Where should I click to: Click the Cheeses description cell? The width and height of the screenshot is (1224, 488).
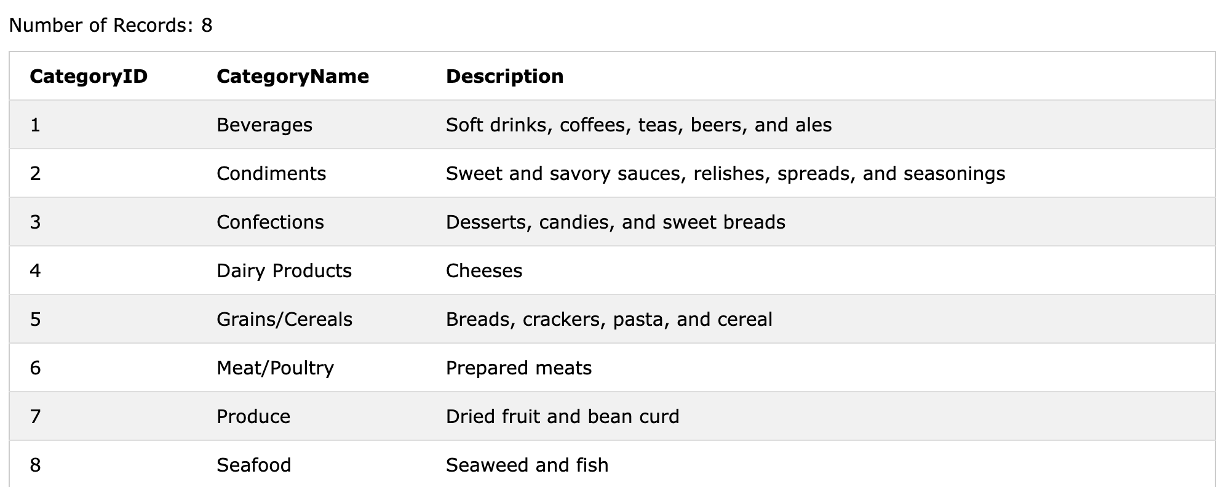pos(484,271)
